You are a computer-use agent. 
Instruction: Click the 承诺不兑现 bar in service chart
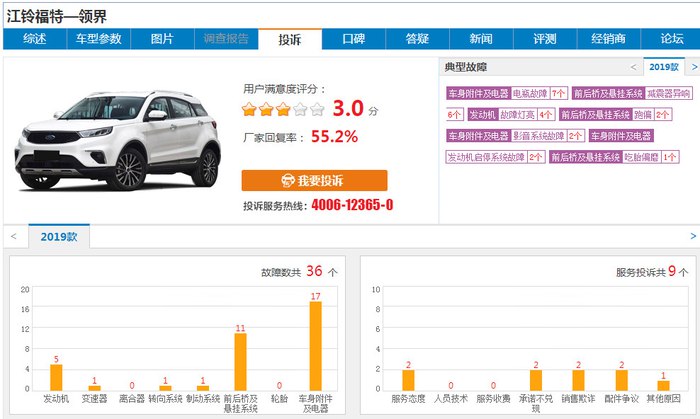click(x=536, y=380)
